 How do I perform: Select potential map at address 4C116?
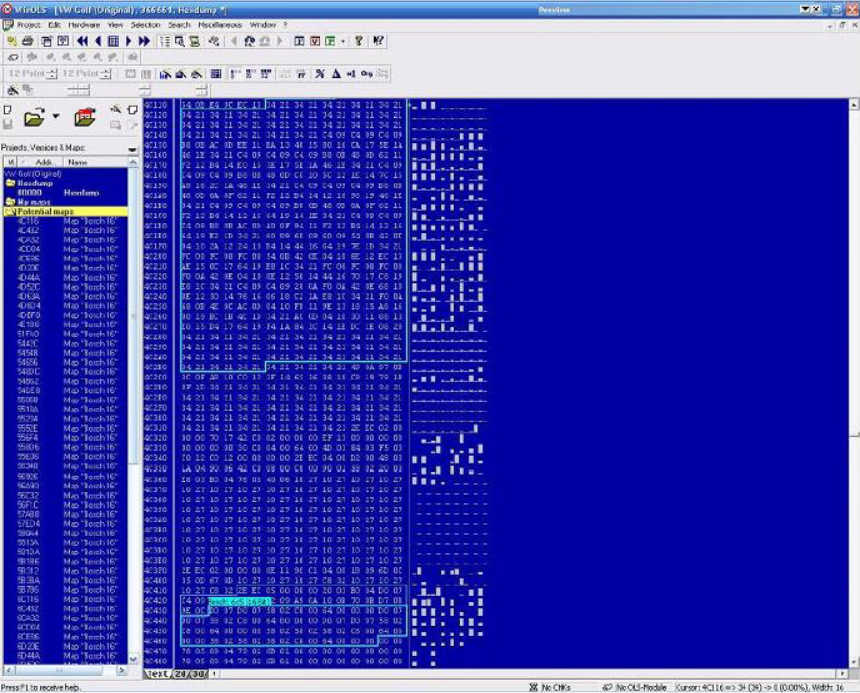pos(65,221)
